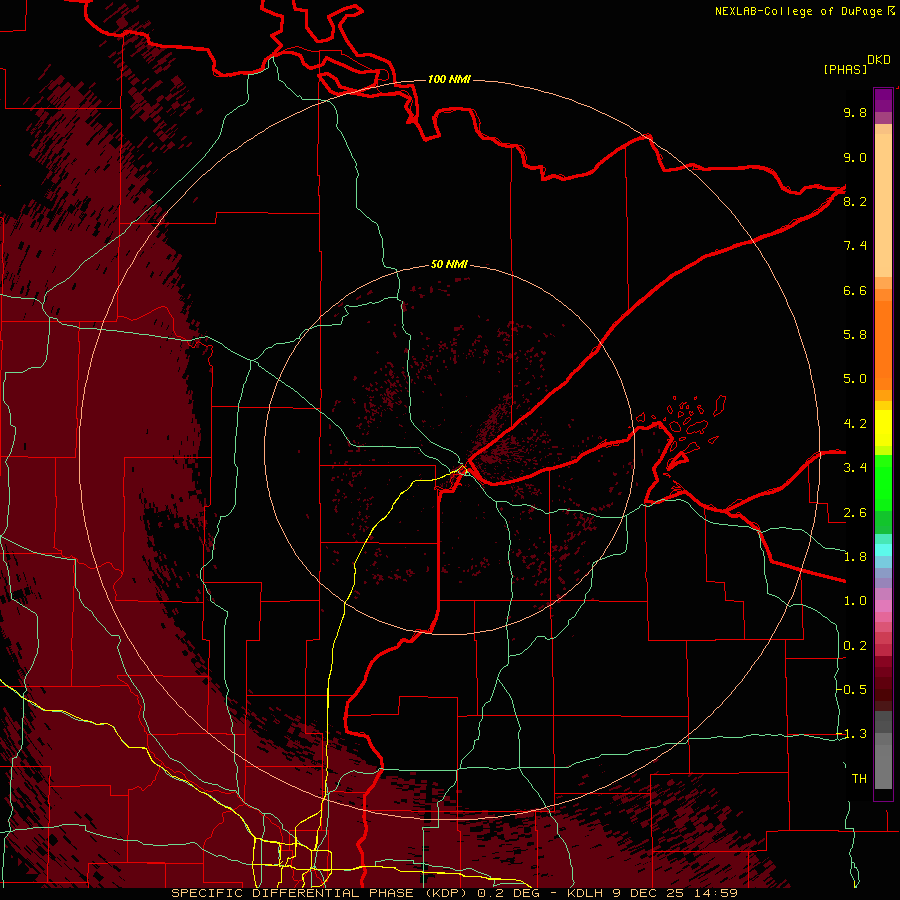Pick the light peach segment of color bar
This screenshot has width=900, height=900.
coord(883,205)
